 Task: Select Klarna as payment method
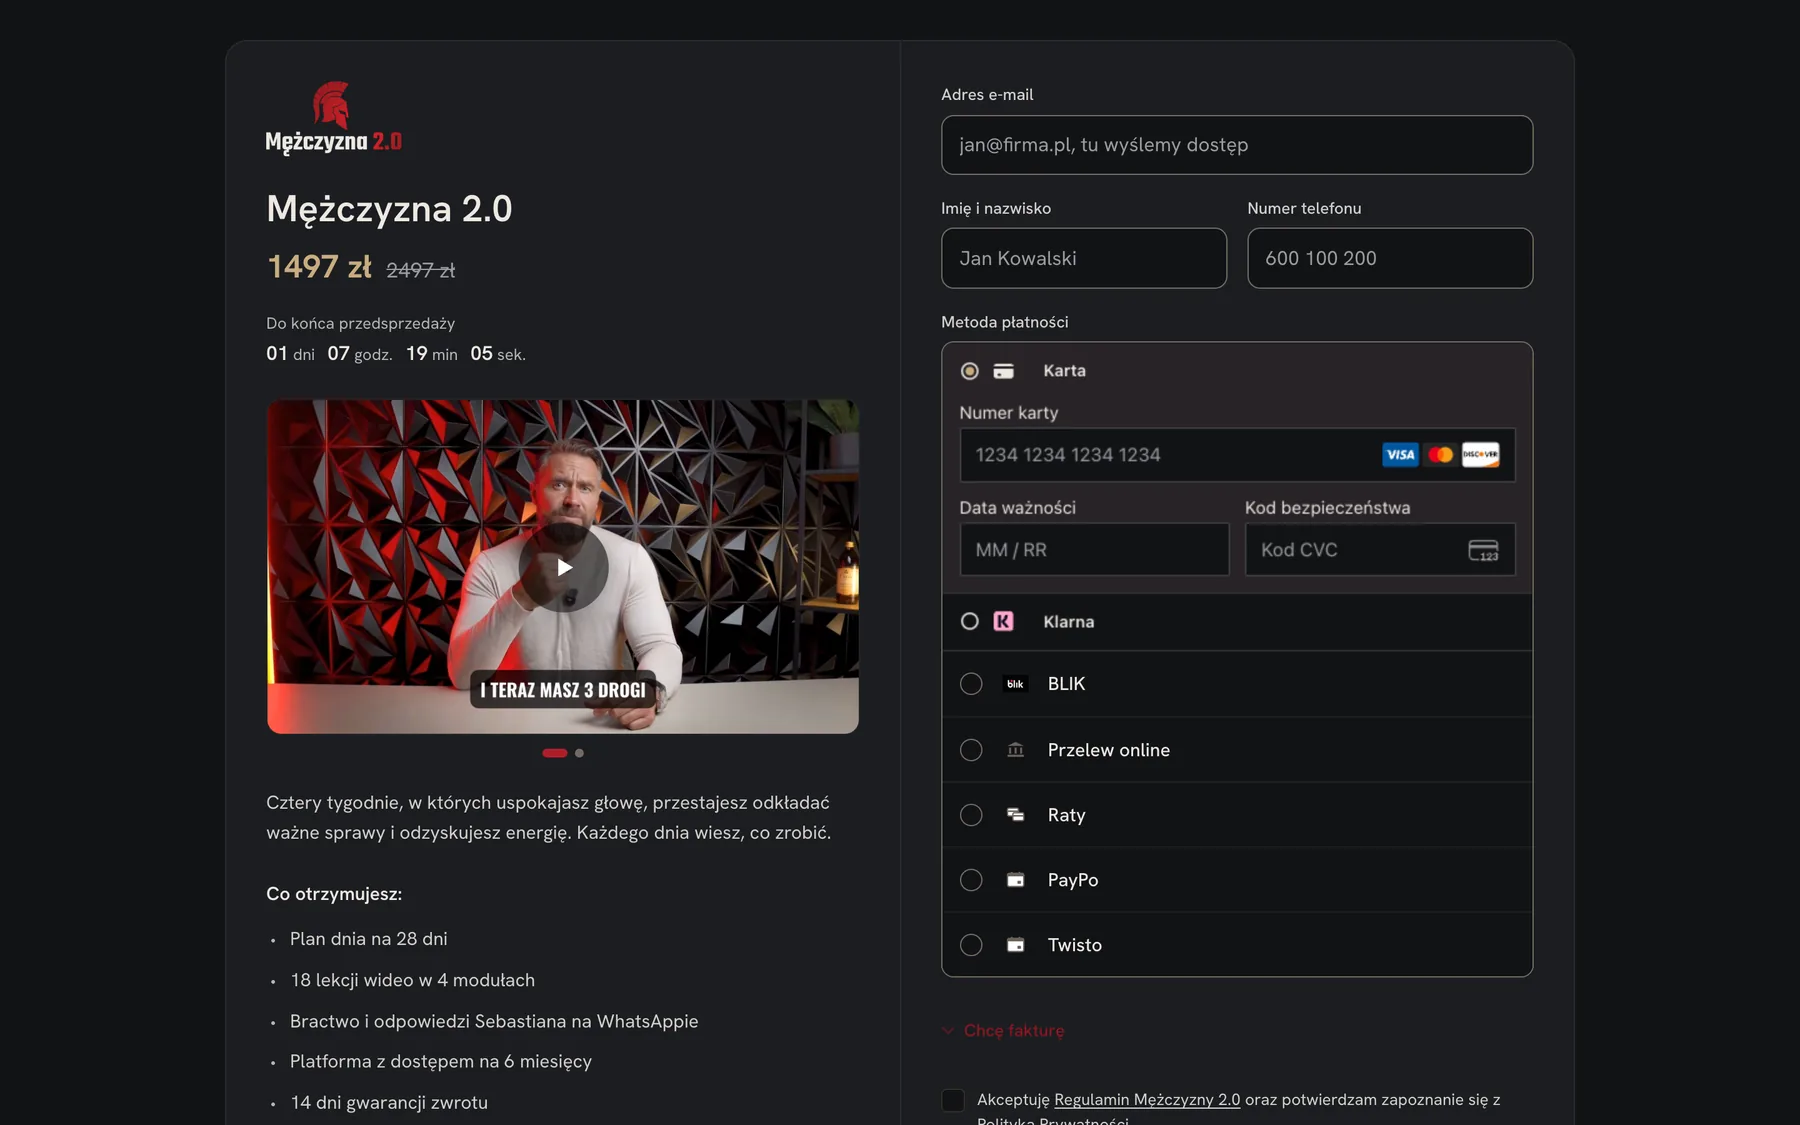tap(969, 622)
